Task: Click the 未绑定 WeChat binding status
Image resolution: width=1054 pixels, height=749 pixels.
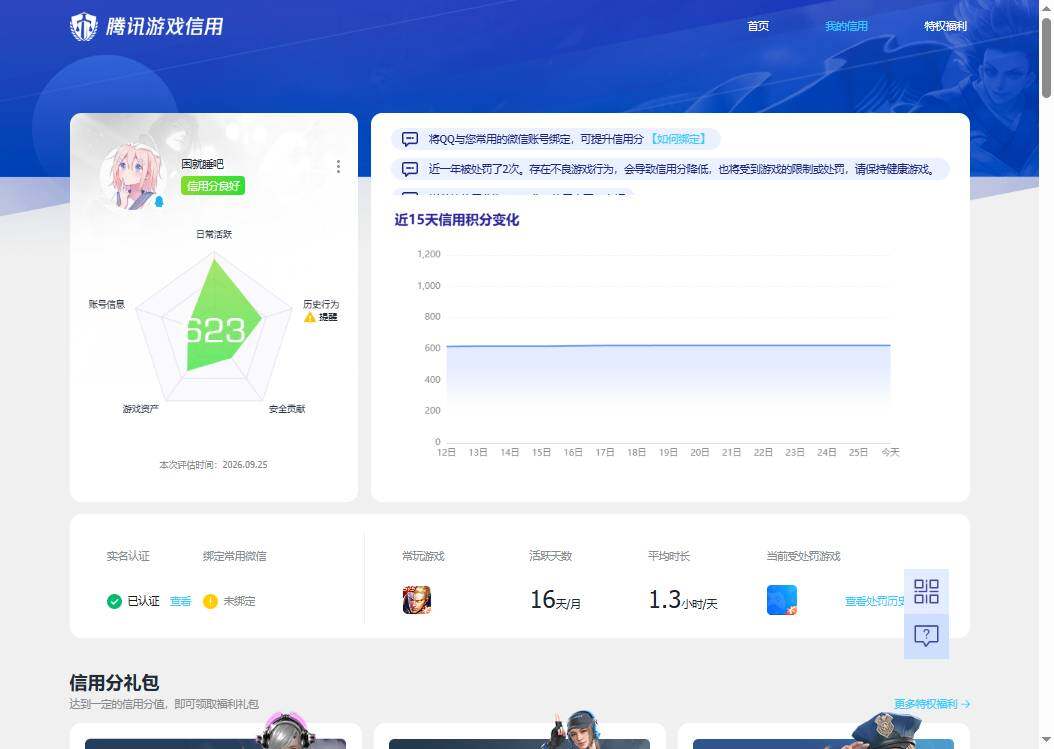Action: click(x=239, y=601)
